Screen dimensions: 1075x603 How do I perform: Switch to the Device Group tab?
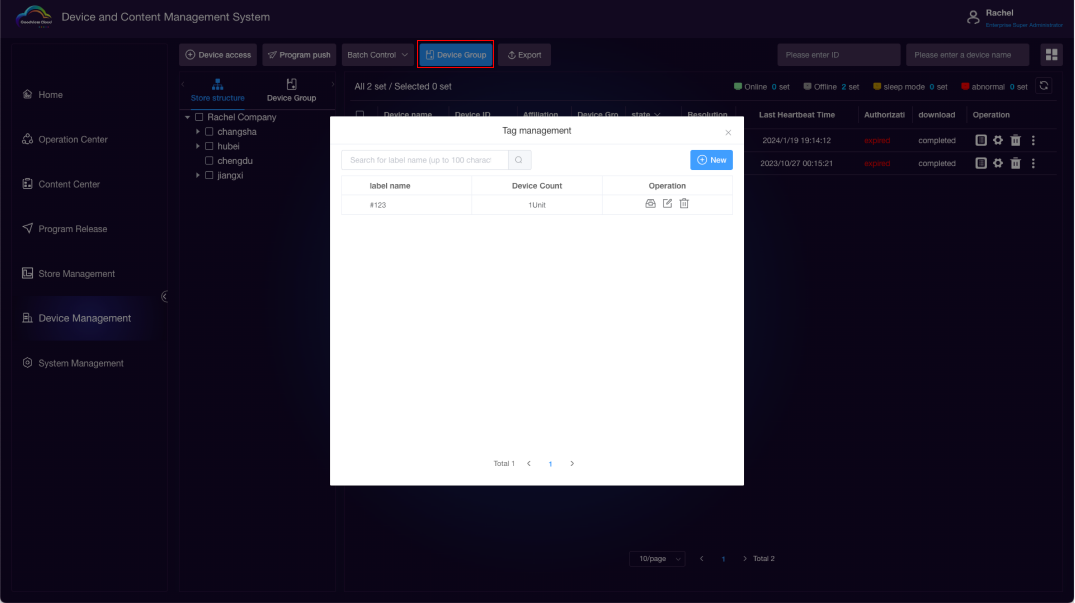point(291,91)
